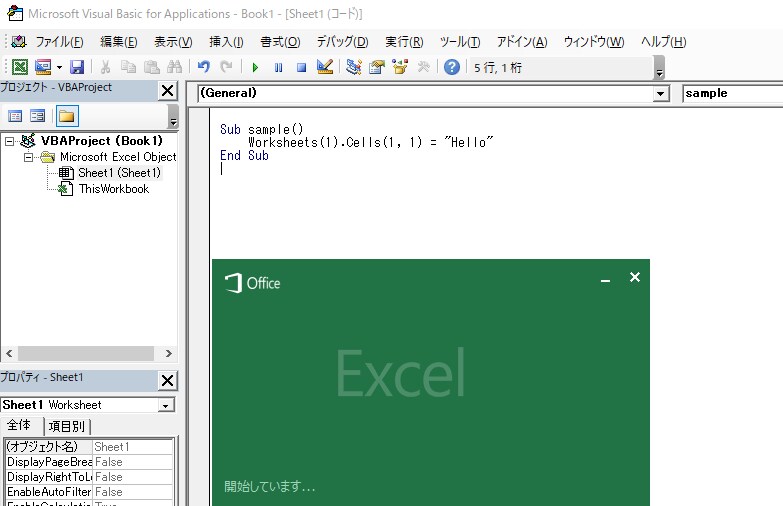The width and height of the screenshot is (783, 506).
Task: Open Project Explorer toolbar icon
Action: coord(354,67)
